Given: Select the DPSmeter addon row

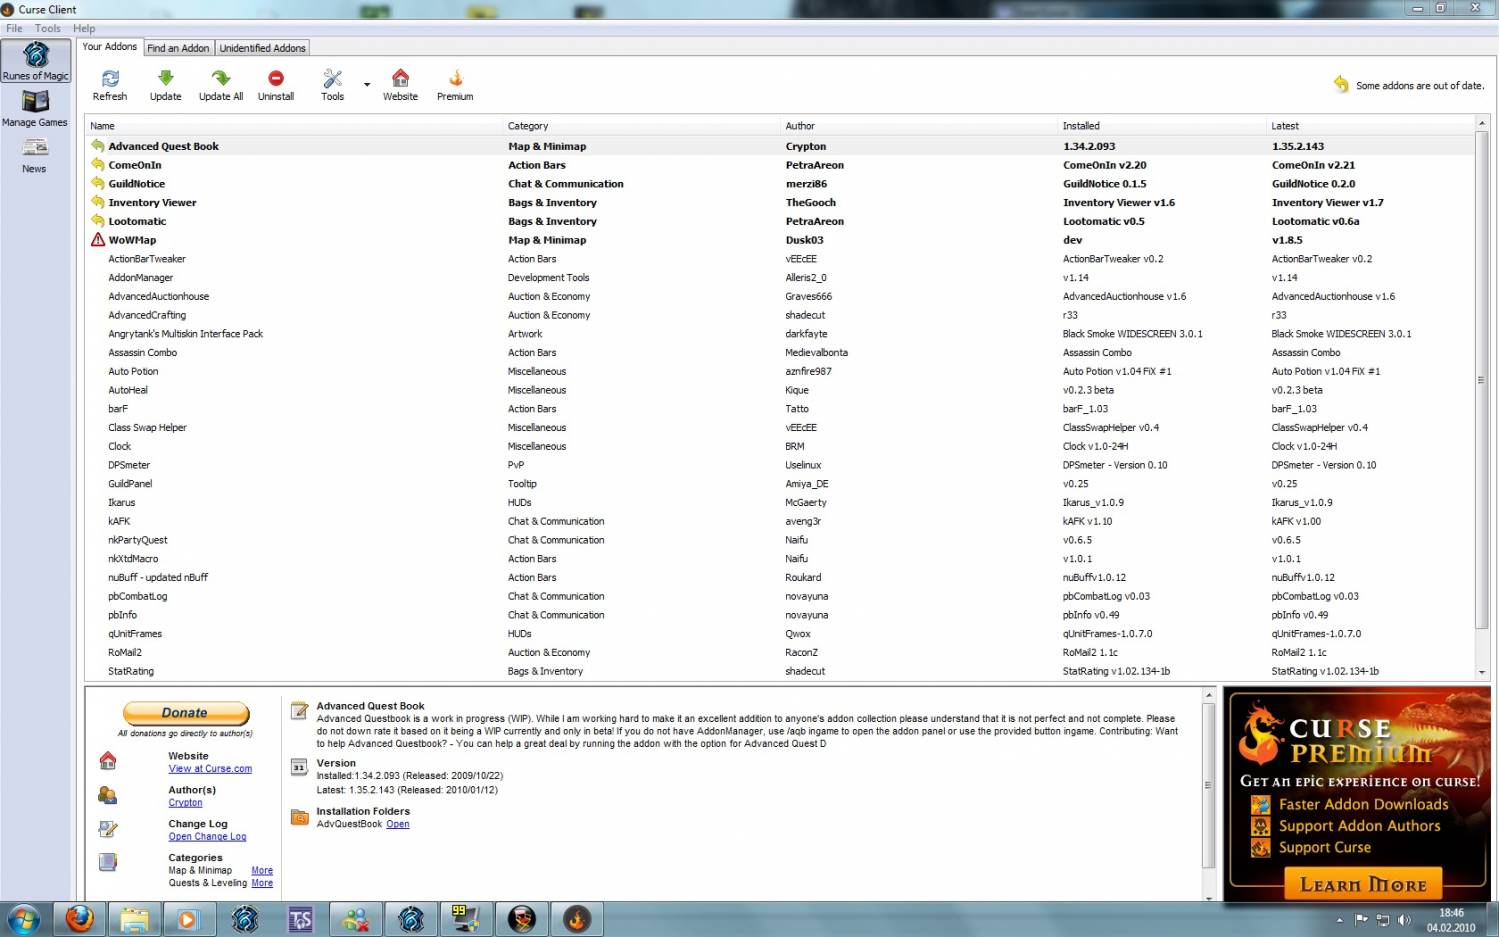Looking at the screenshot, I should pos(780,465).
